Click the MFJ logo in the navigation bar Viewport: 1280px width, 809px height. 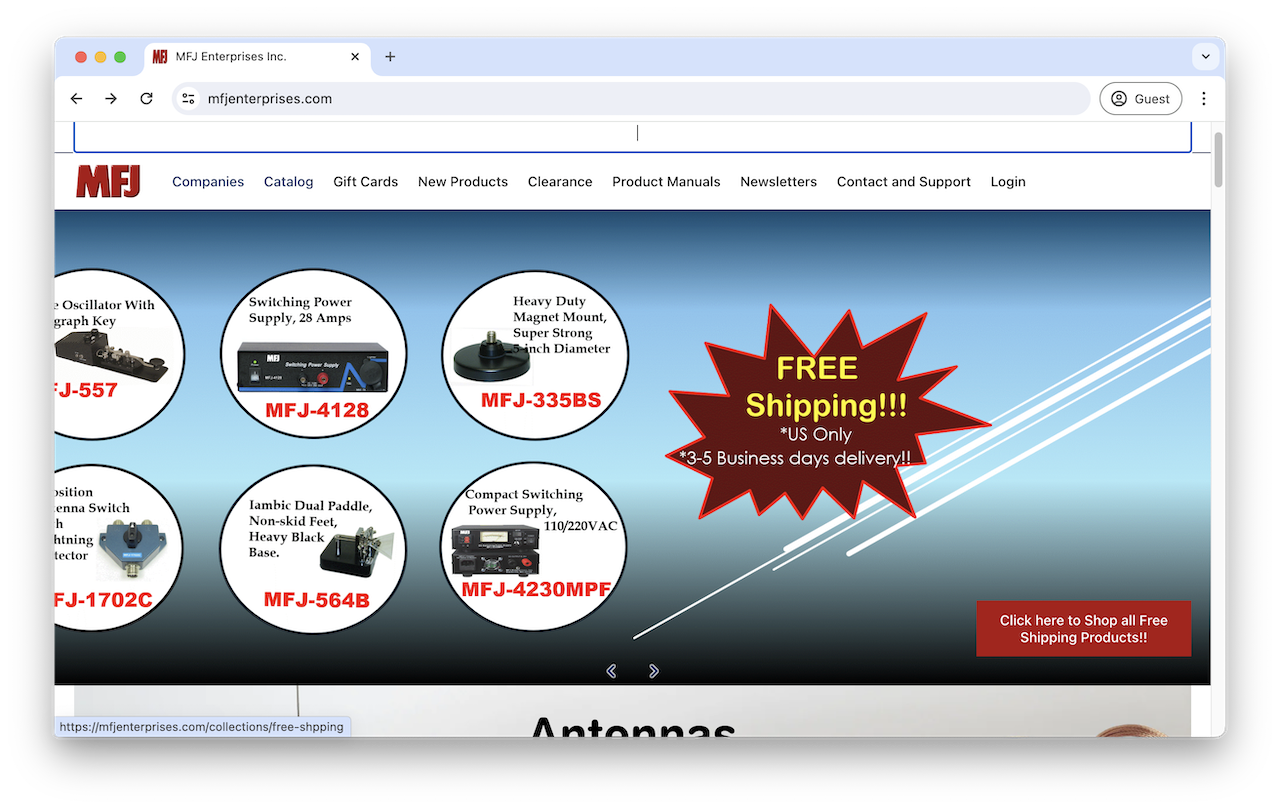coord(108,182)
